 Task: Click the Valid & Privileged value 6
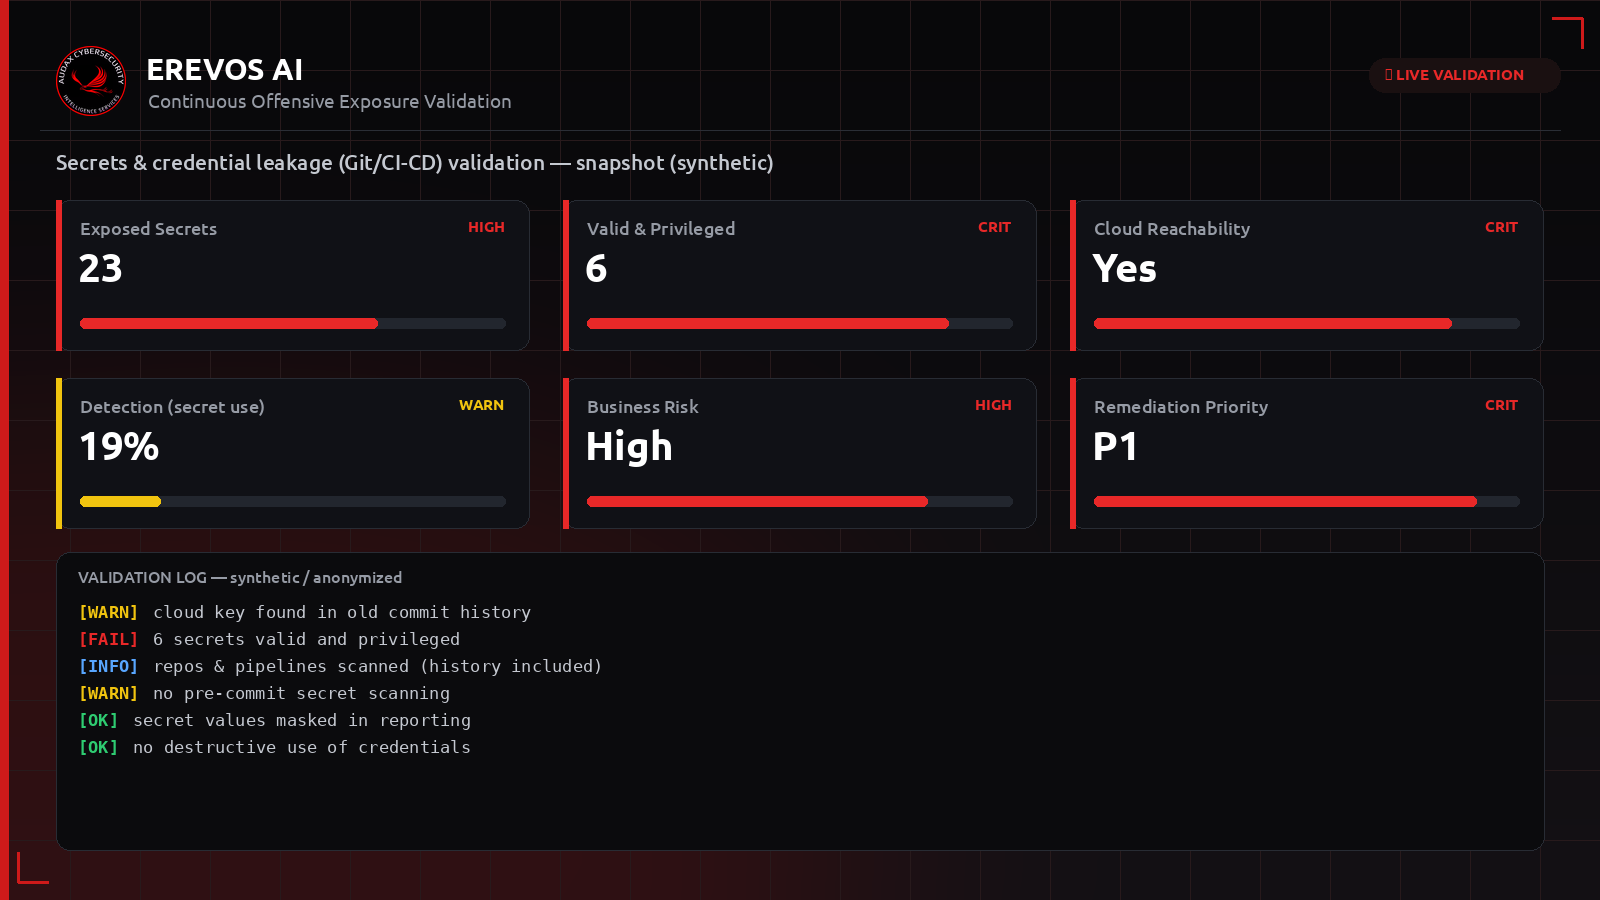[597, 269]
